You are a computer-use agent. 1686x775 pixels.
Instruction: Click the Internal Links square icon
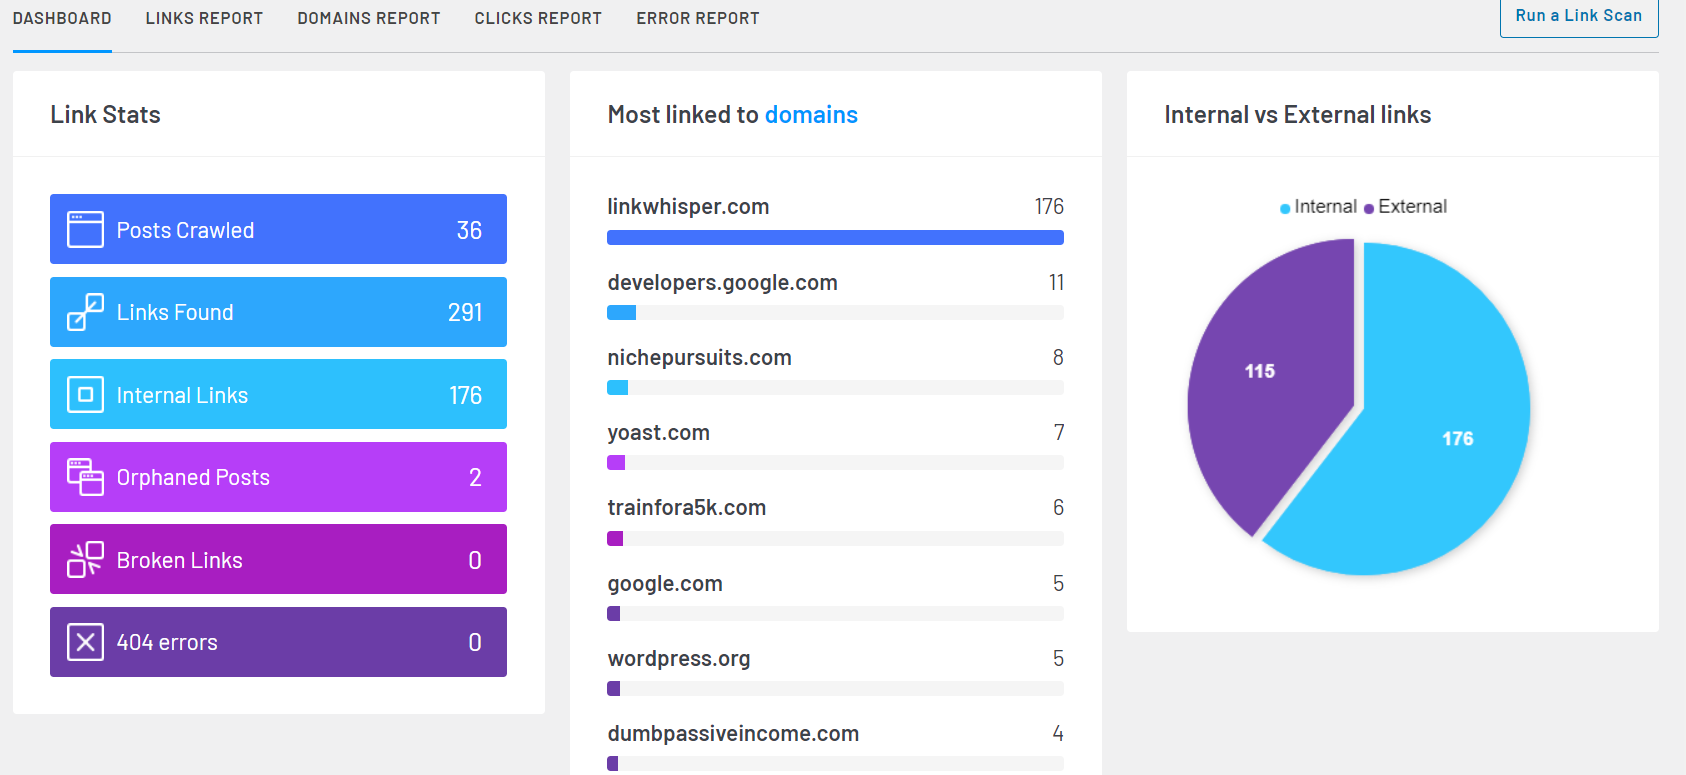coord(85,394)
